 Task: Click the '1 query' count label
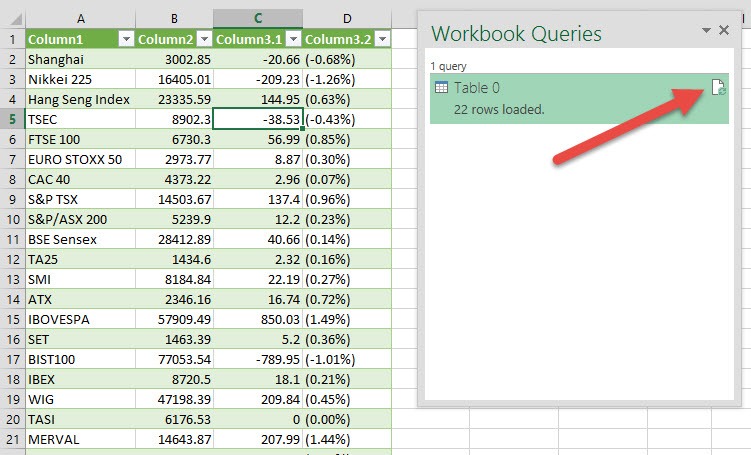448,66
